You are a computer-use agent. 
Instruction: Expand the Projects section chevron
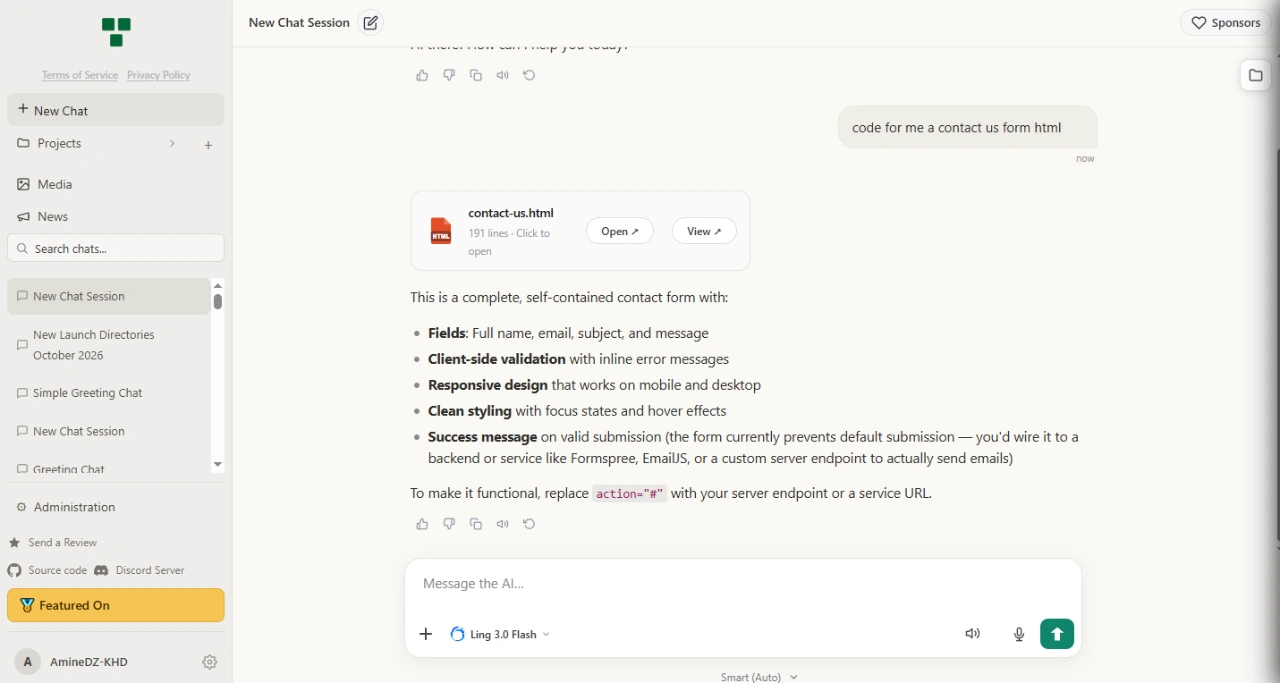click(x=172, y=144)
